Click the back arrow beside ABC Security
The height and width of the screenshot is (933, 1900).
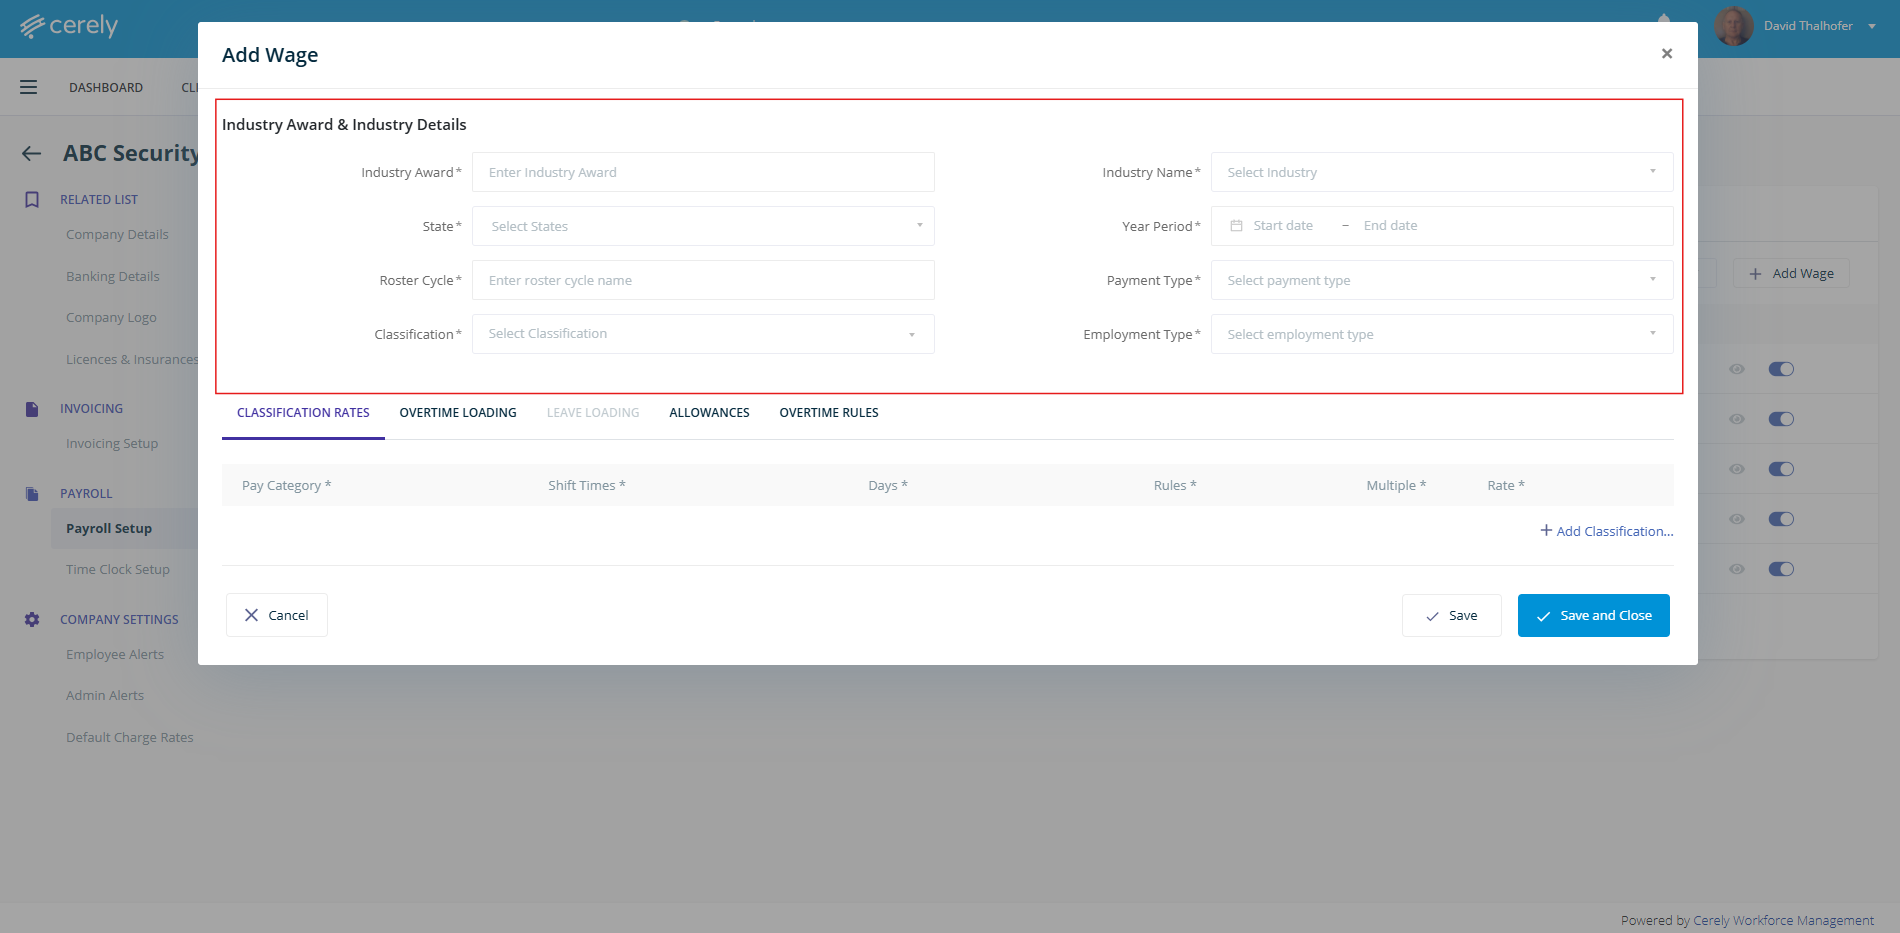(32, 153)
